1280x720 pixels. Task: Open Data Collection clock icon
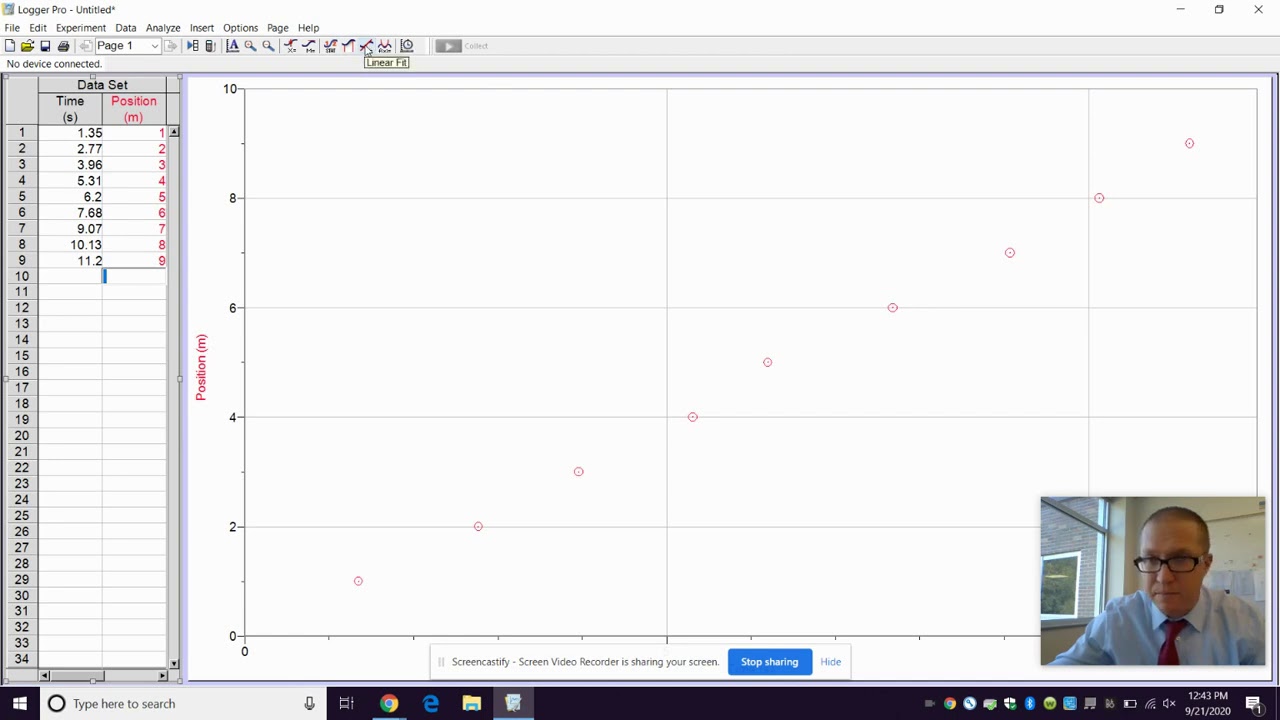tap(407, 46)
